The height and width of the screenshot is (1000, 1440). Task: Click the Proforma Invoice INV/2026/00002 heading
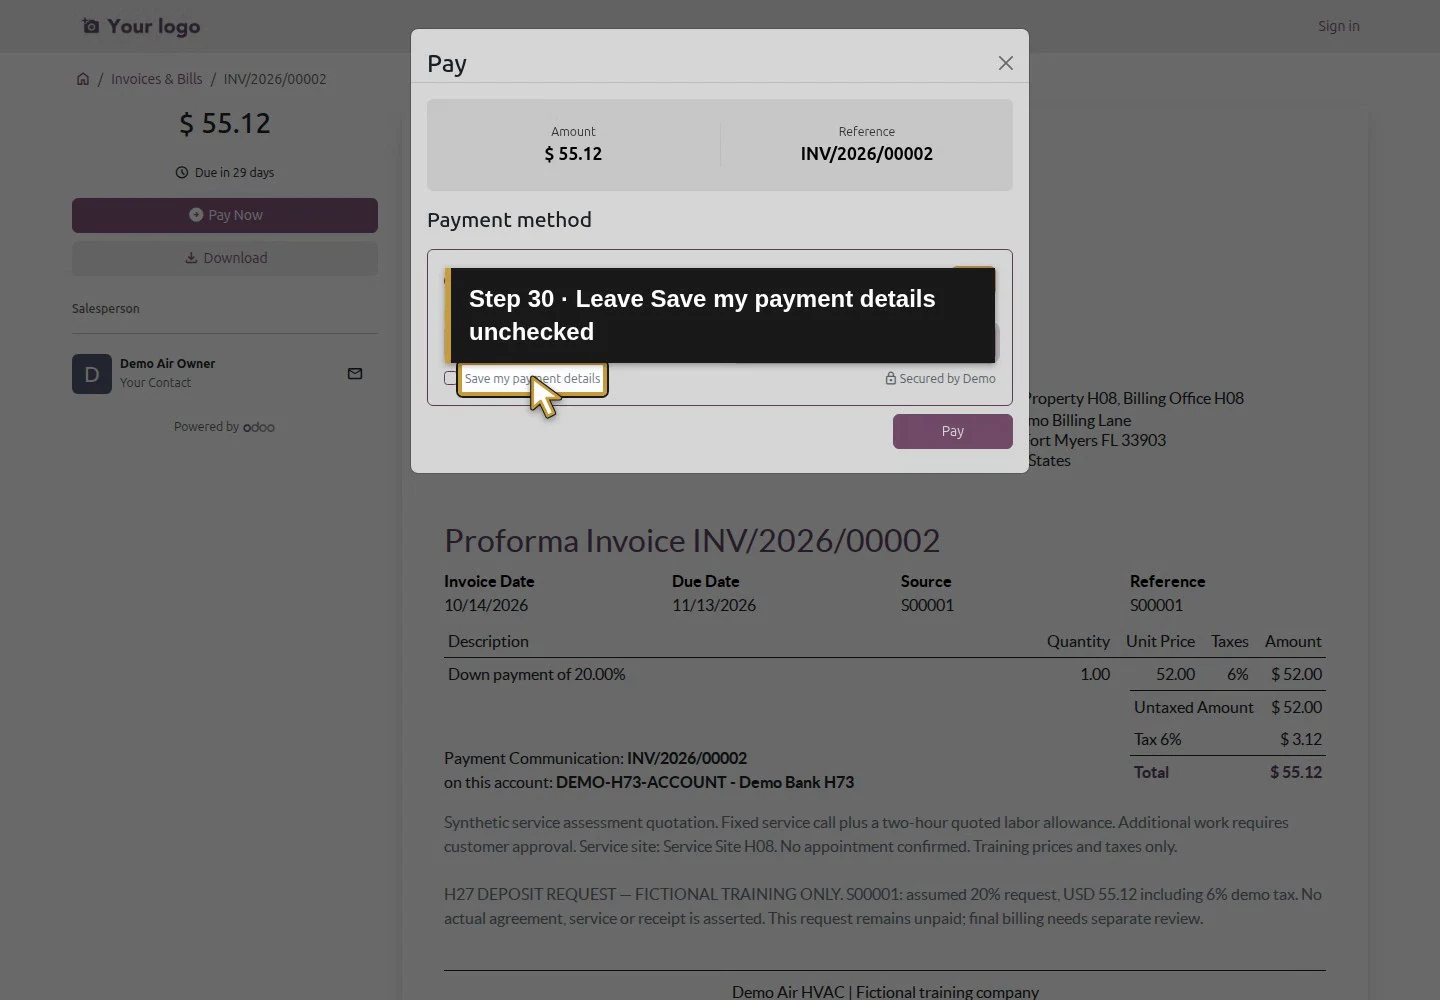[x=692, y=540]
